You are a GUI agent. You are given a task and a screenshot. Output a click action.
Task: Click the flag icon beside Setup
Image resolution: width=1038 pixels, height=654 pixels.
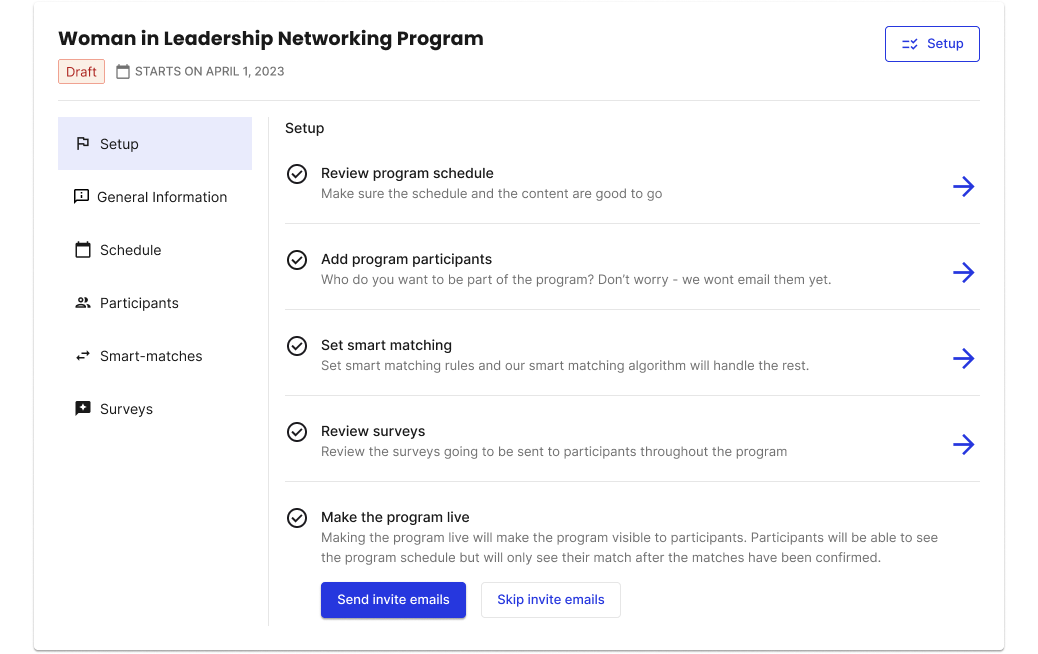pos(83,144)
